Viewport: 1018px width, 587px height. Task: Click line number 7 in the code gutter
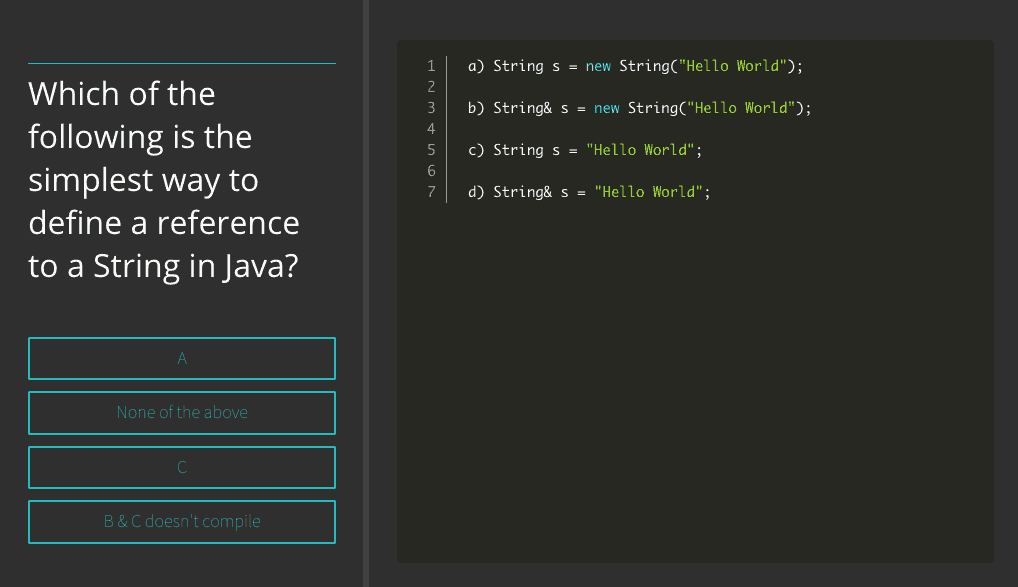[x=431, y=192]
